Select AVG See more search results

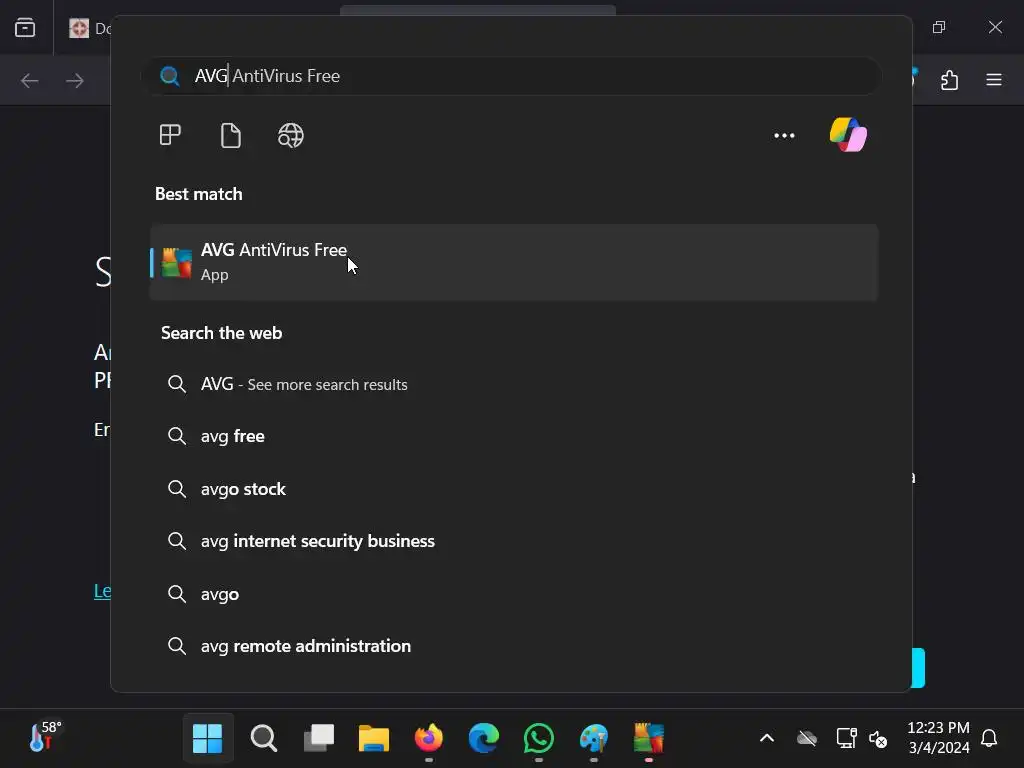tap(514, 384)
